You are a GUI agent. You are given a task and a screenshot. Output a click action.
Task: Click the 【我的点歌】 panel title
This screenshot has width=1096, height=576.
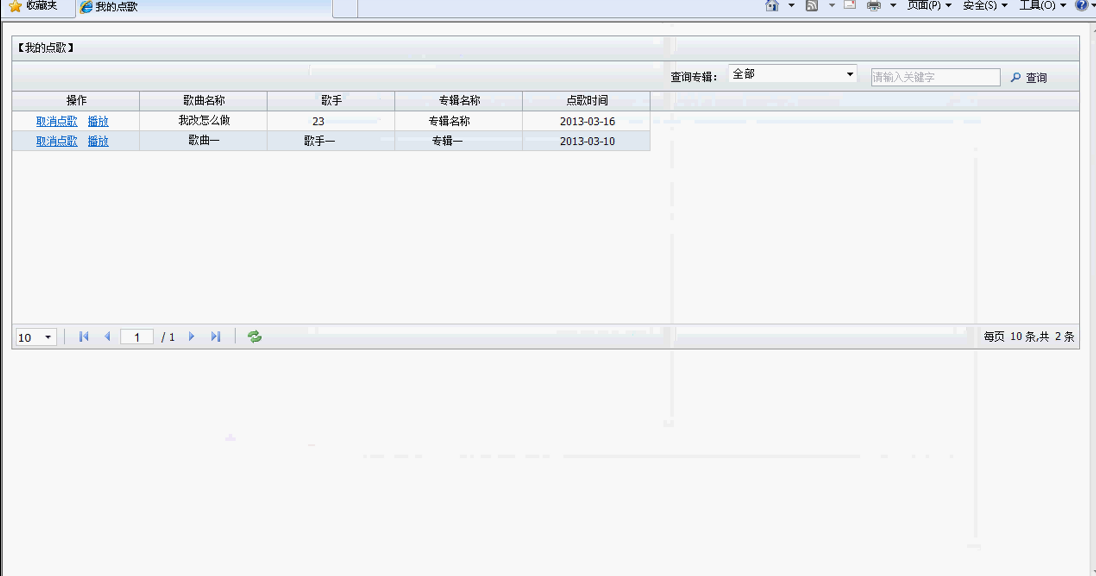(x=45, y=48)
